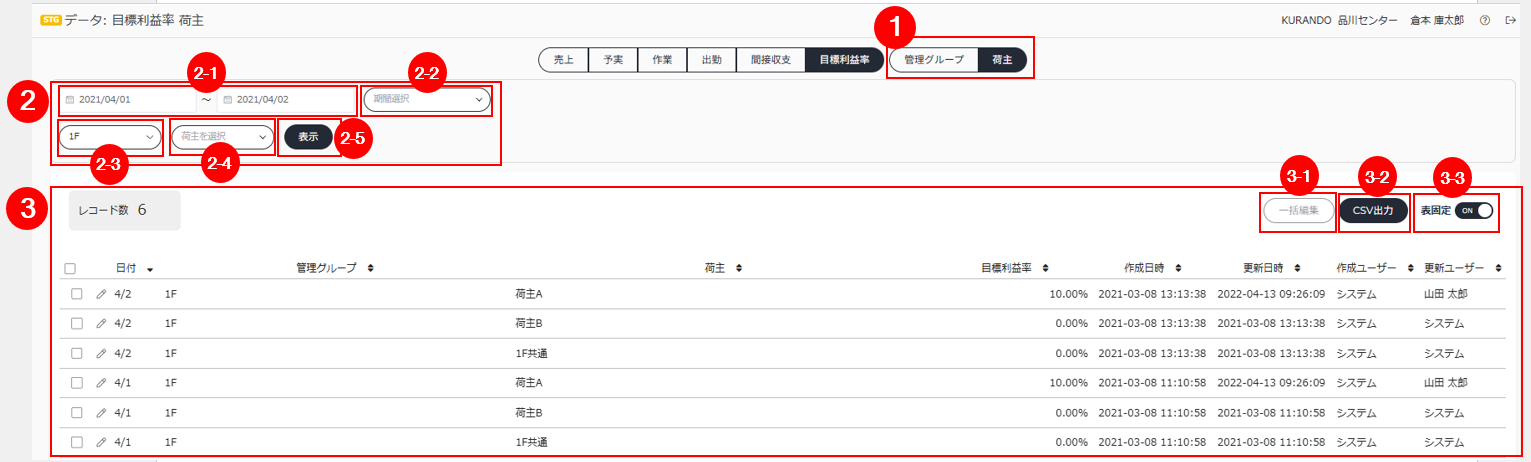1531x462 pixels.
Task: Open the 期間選択 dropdown
Action: click(426, 100)
